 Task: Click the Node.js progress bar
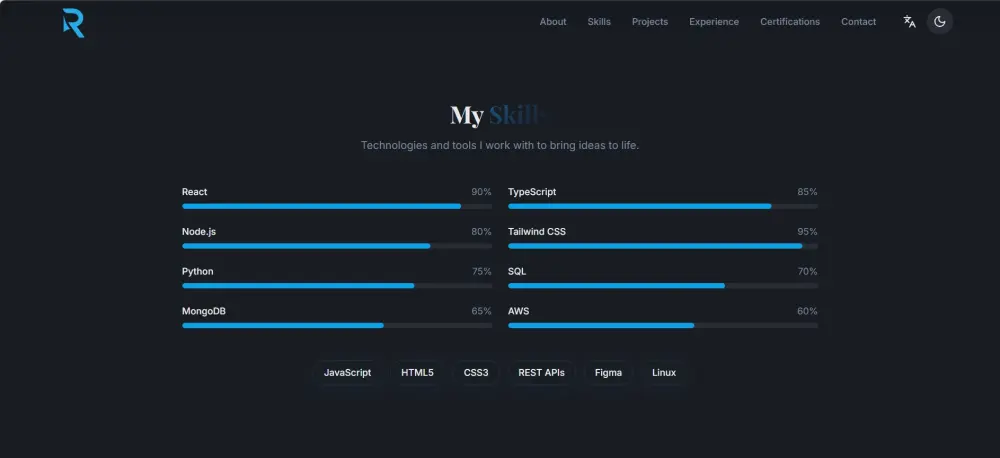pos(337,246)
